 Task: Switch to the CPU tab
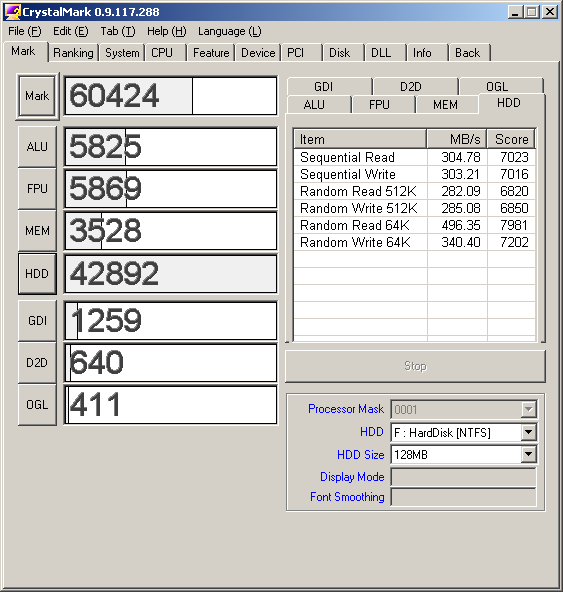coord(166,53)
